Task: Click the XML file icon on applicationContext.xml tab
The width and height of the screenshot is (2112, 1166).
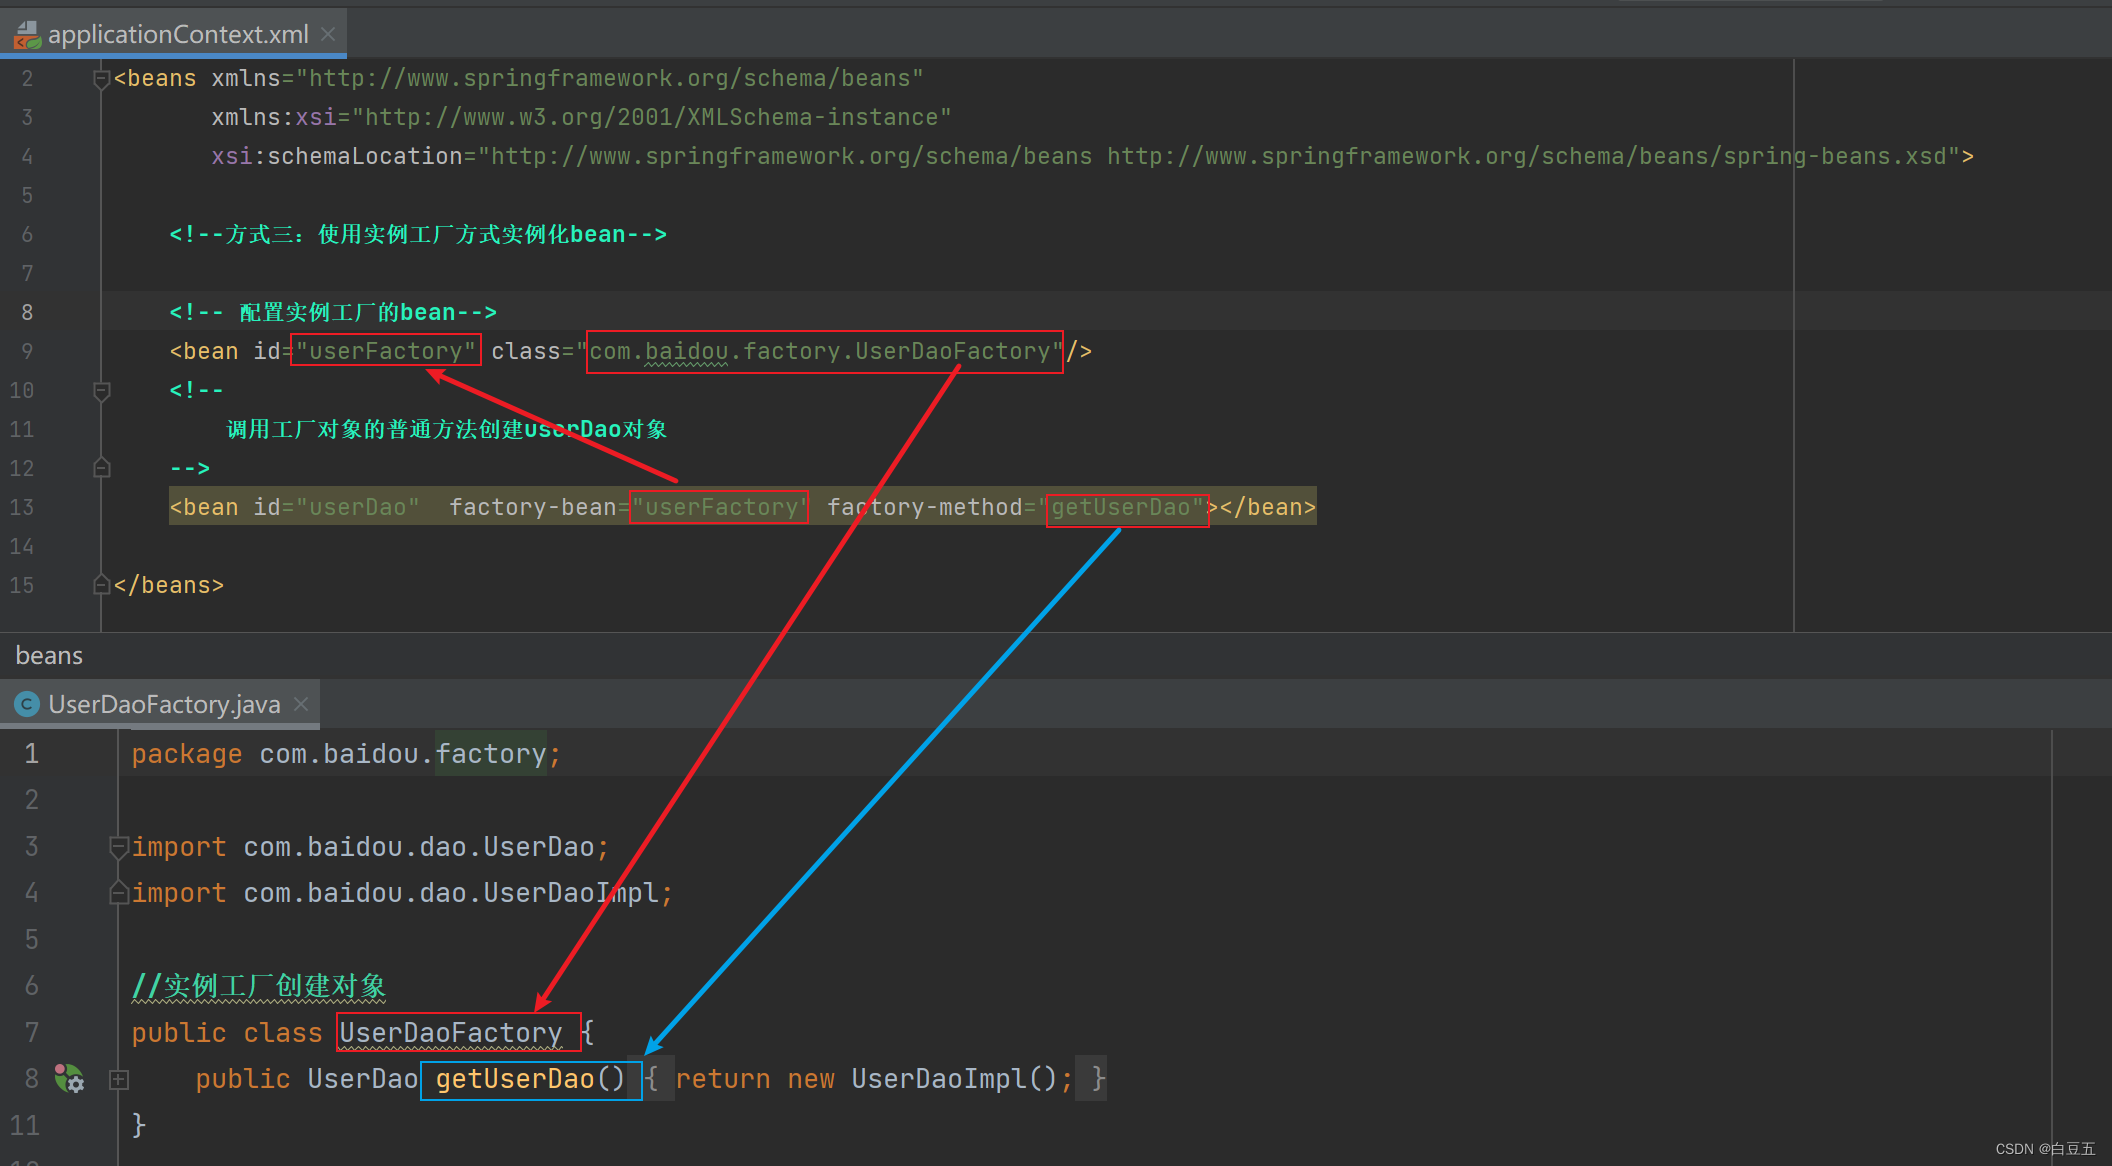Action: (27, 35)
